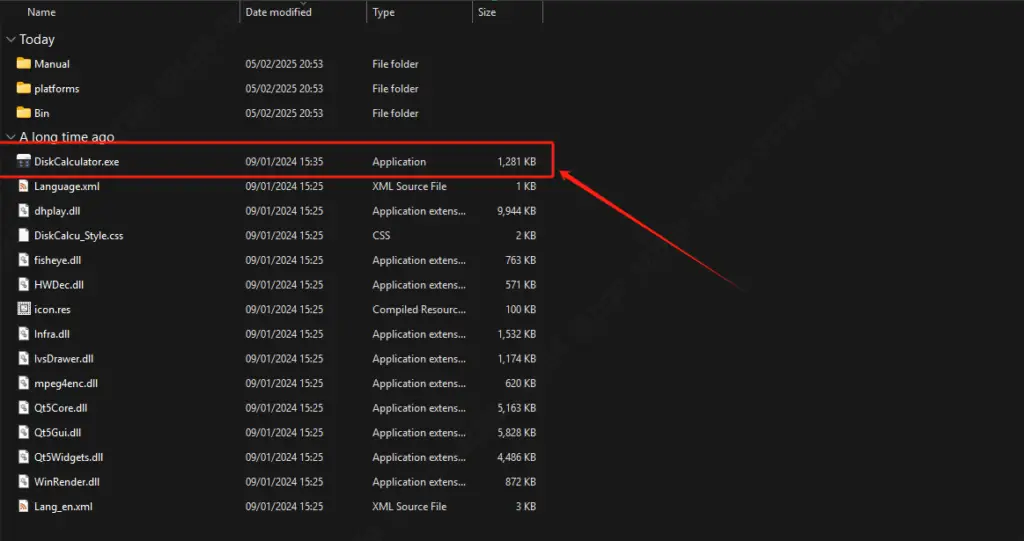1024x541 pixels.
Task: Click the Manual folder icon
Action: (24, 63)
